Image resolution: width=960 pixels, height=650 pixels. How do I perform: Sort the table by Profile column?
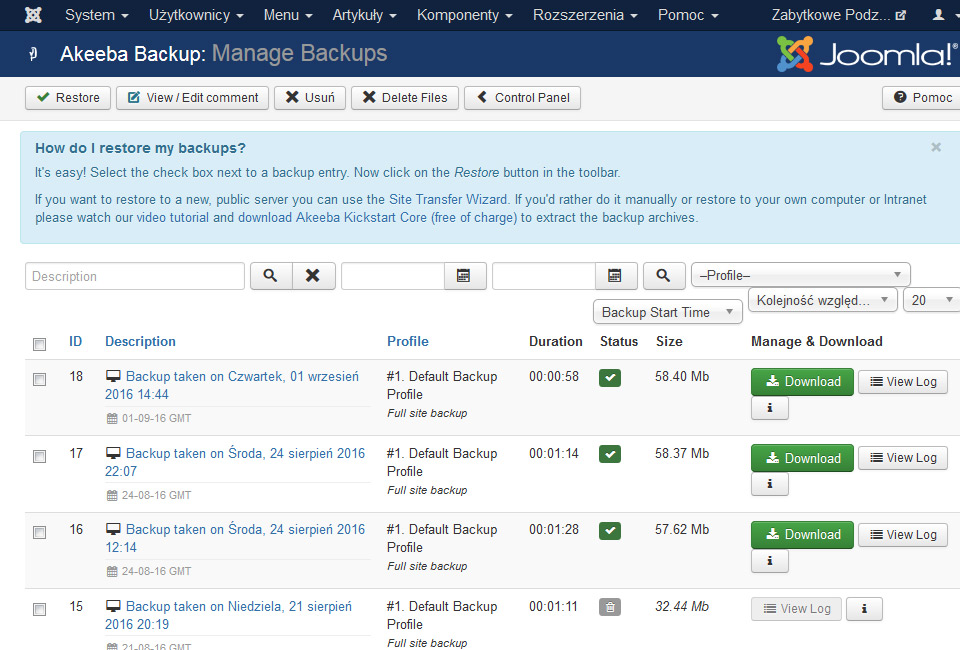click(x=408, y=342)
